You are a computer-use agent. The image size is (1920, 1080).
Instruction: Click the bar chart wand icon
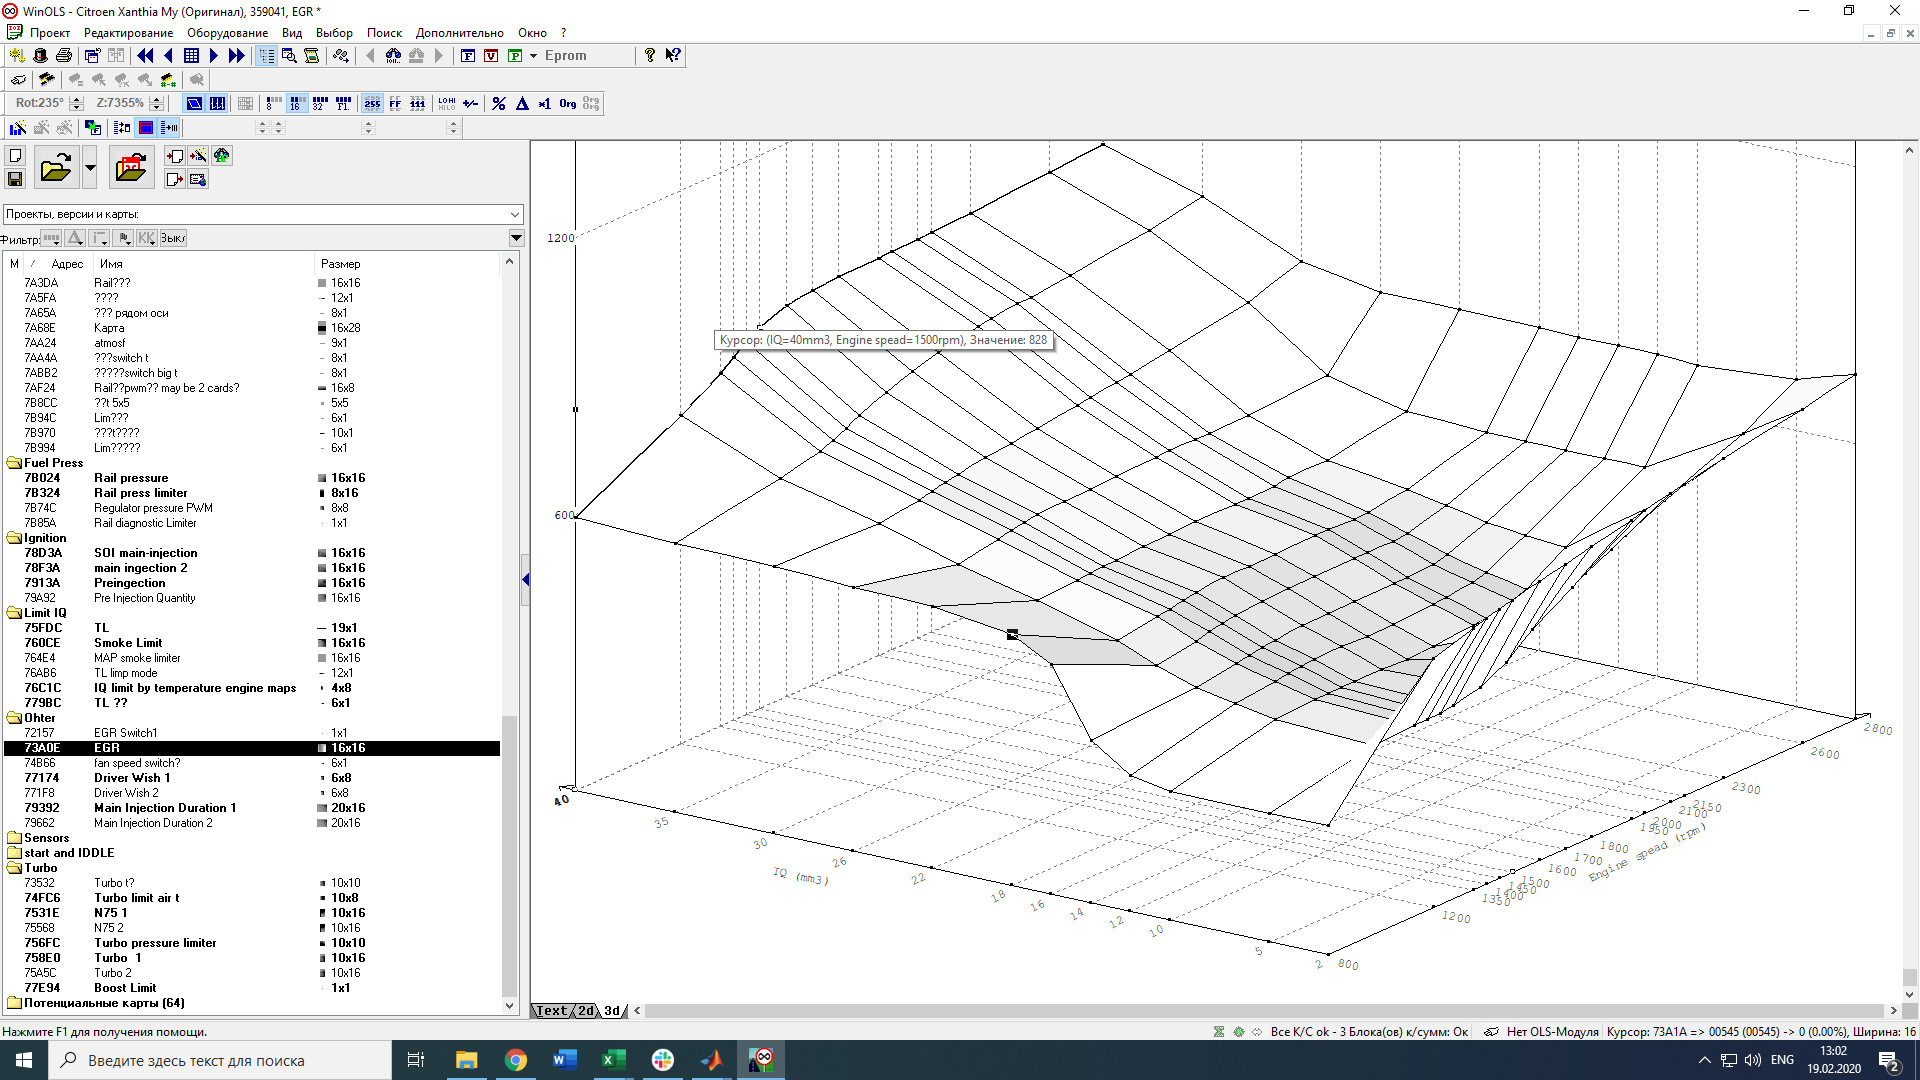tap(17, 127)
